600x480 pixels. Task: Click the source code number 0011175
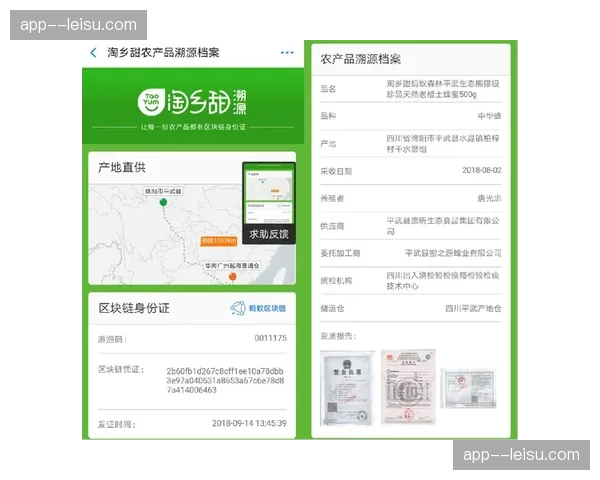point(269,339)
